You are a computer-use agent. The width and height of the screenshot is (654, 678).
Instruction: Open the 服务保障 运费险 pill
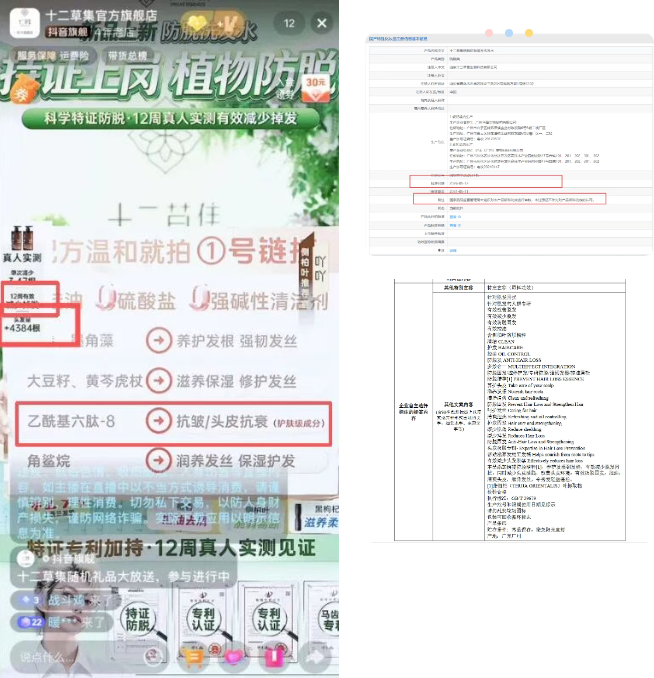pos(52,55)
